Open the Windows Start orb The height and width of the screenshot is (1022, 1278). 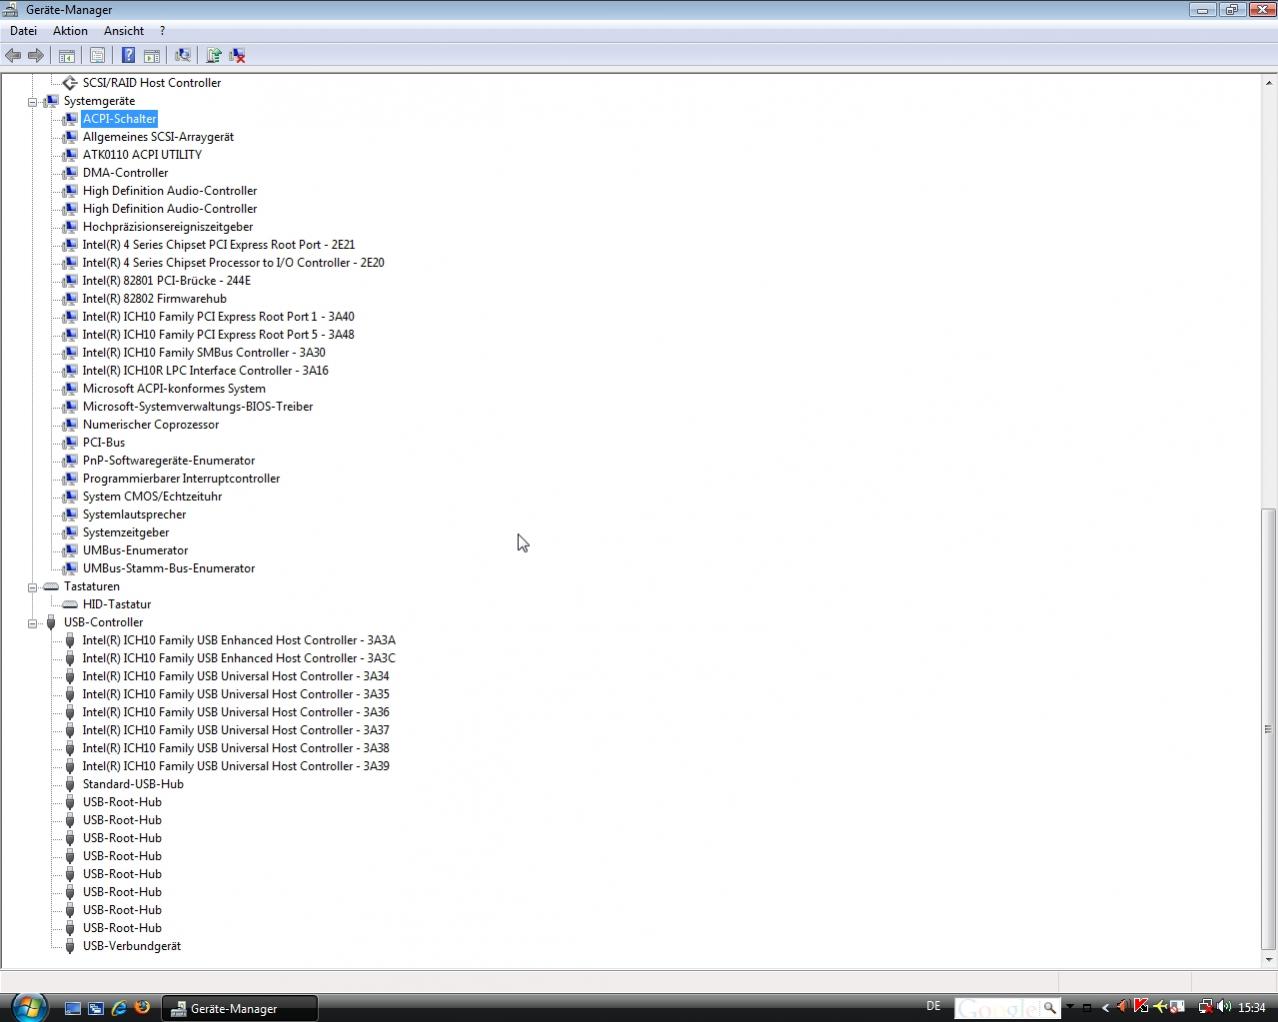coord(29,1006)
